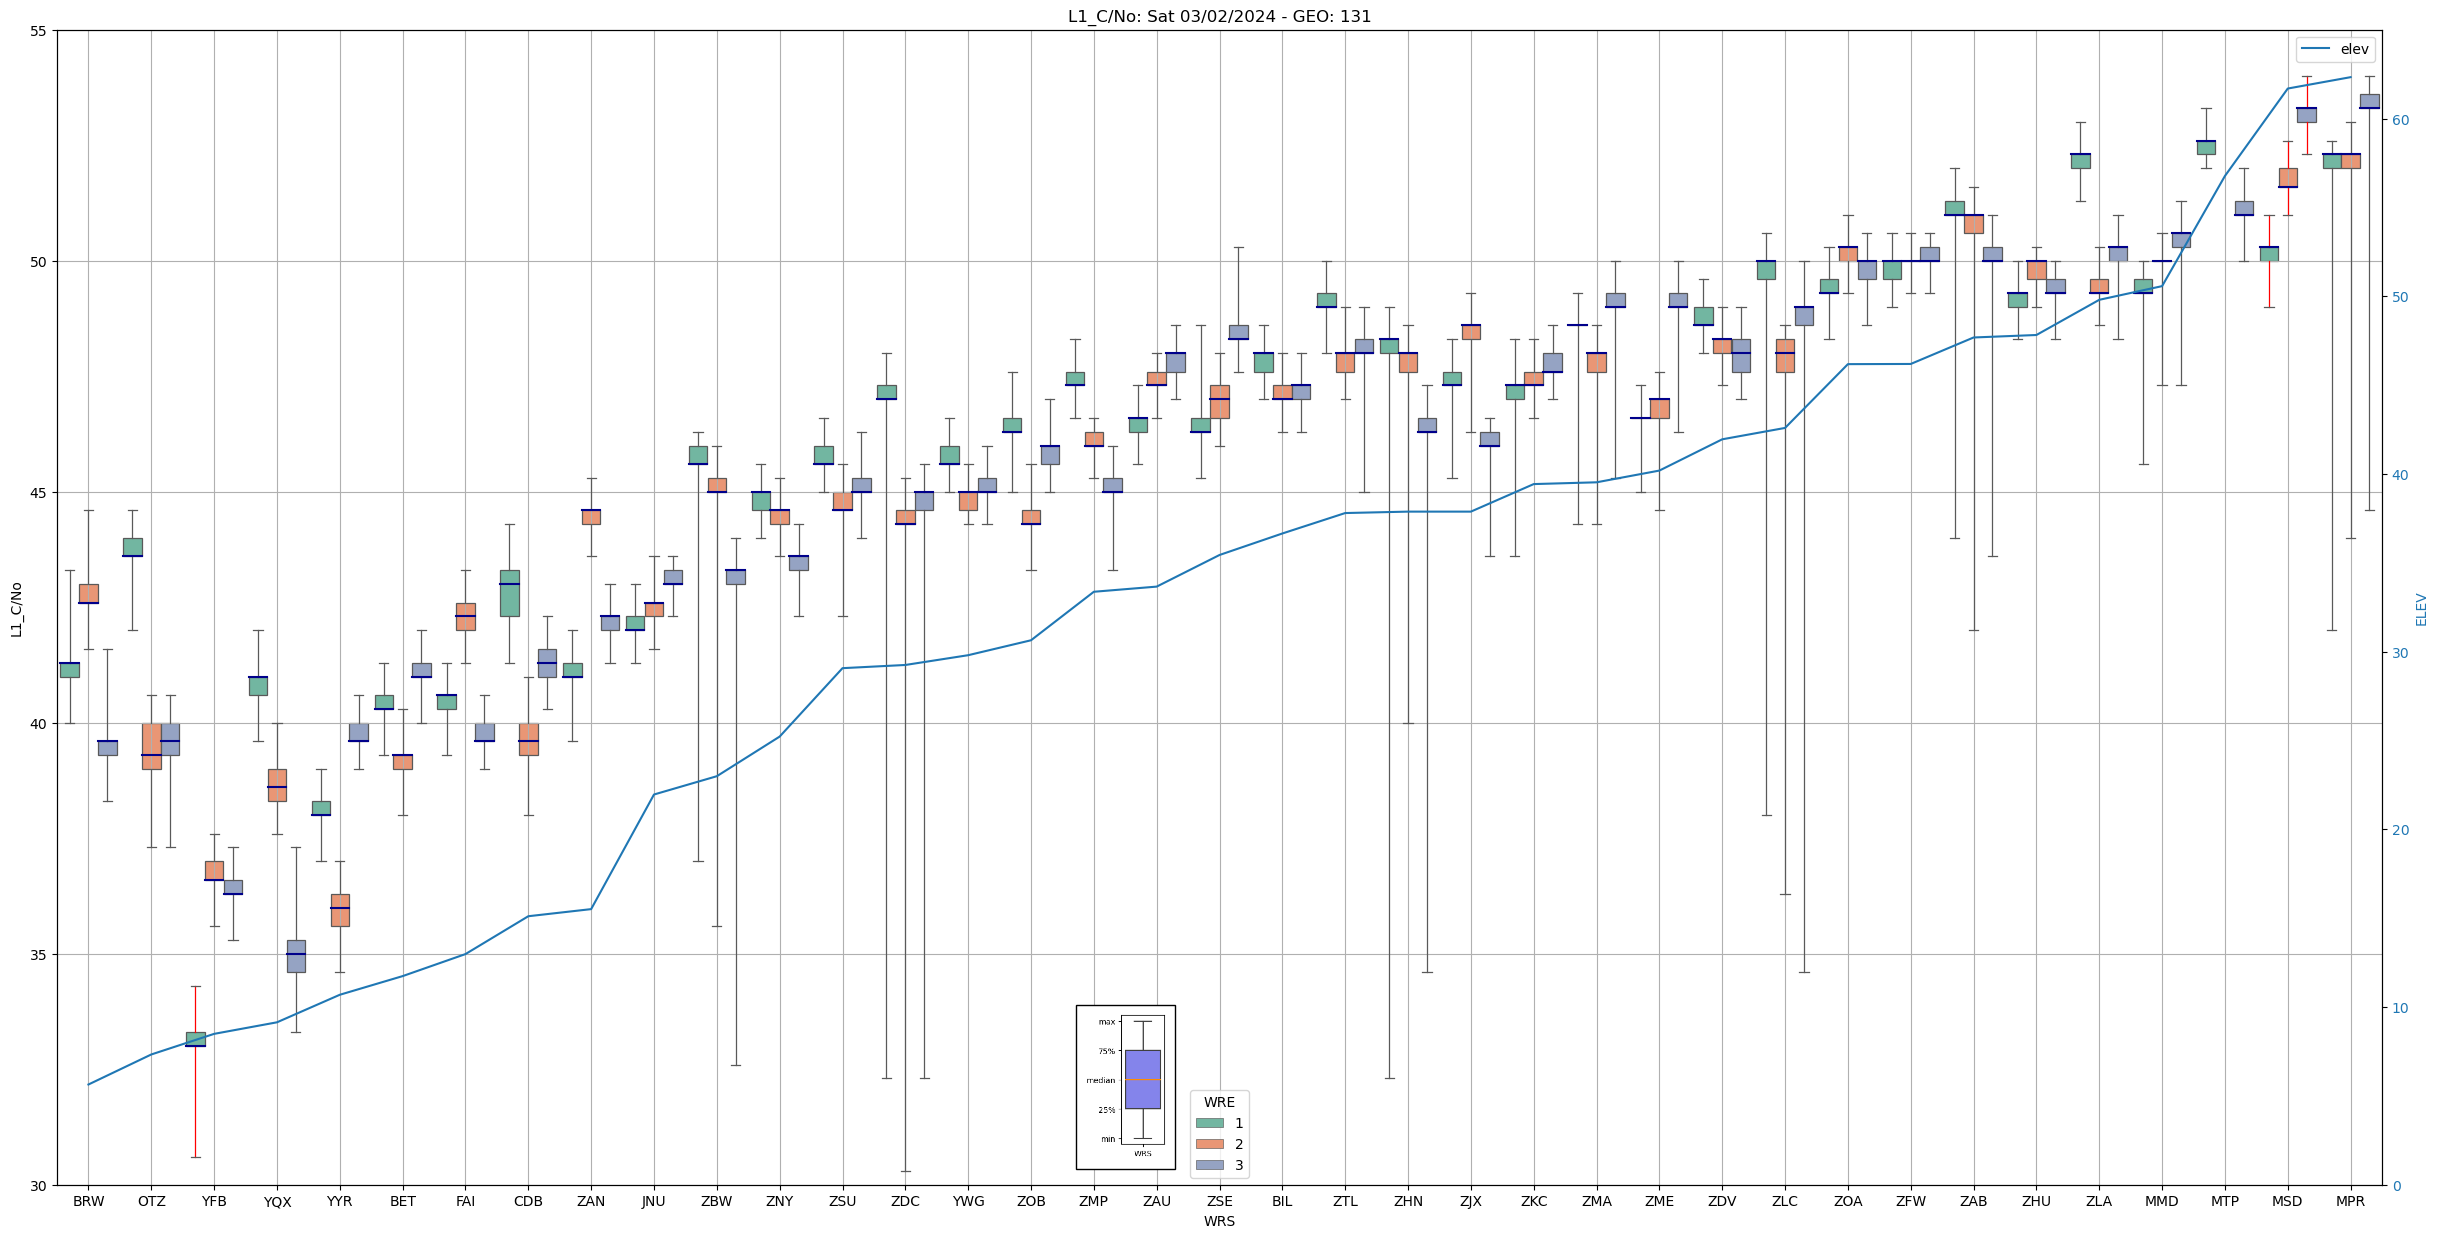The image size is (2439, 1238).
Task: Click the ZSE x-axis label
Action: tap(1220, 1201)
